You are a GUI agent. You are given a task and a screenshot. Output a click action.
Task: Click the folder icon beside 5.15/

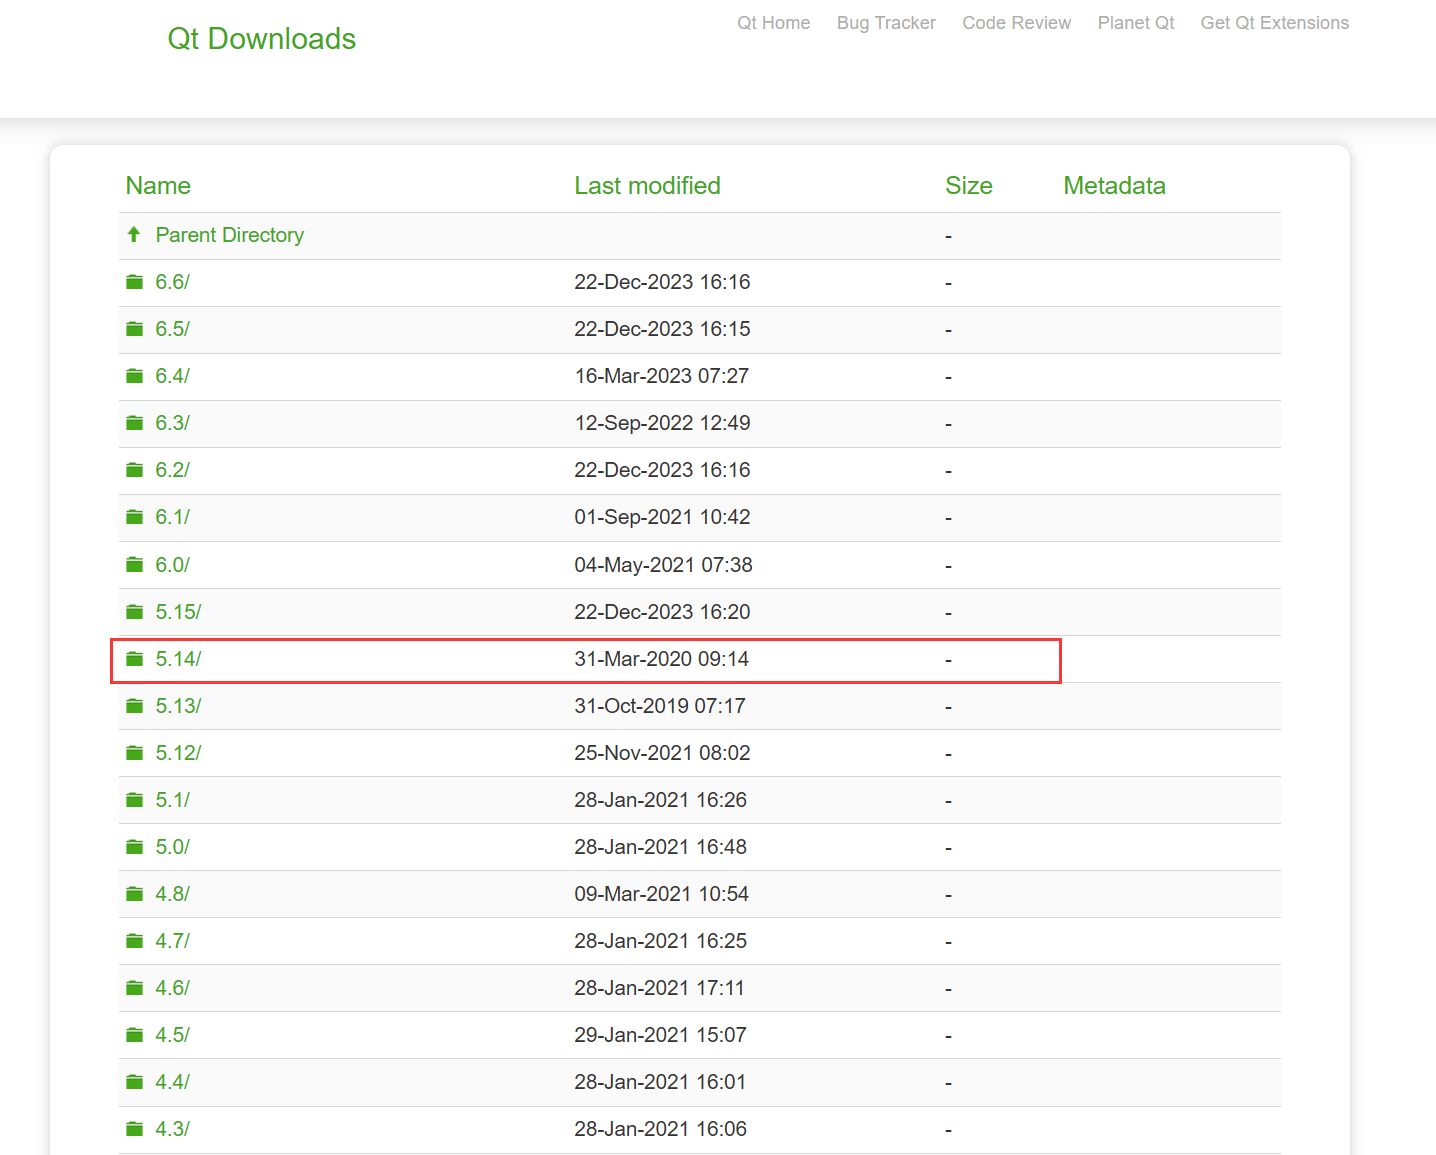134,612
